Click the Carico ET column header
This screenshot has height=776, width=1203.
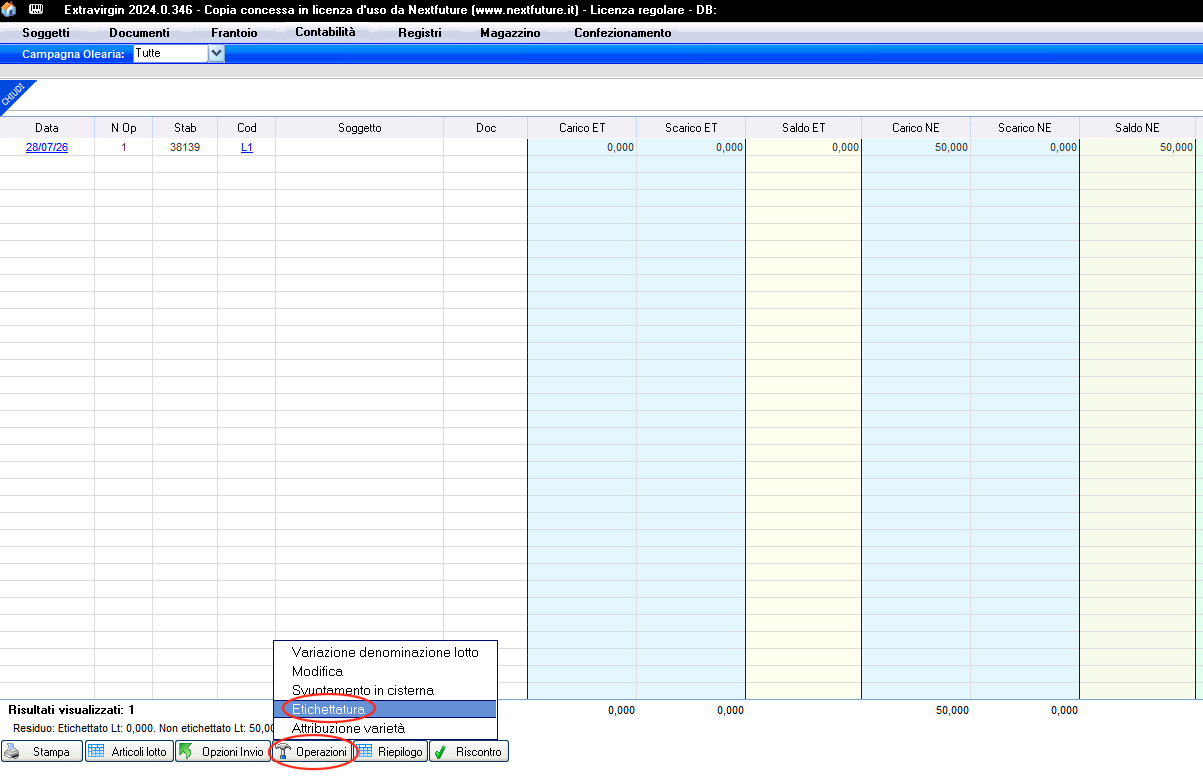(x=582, y=128)
